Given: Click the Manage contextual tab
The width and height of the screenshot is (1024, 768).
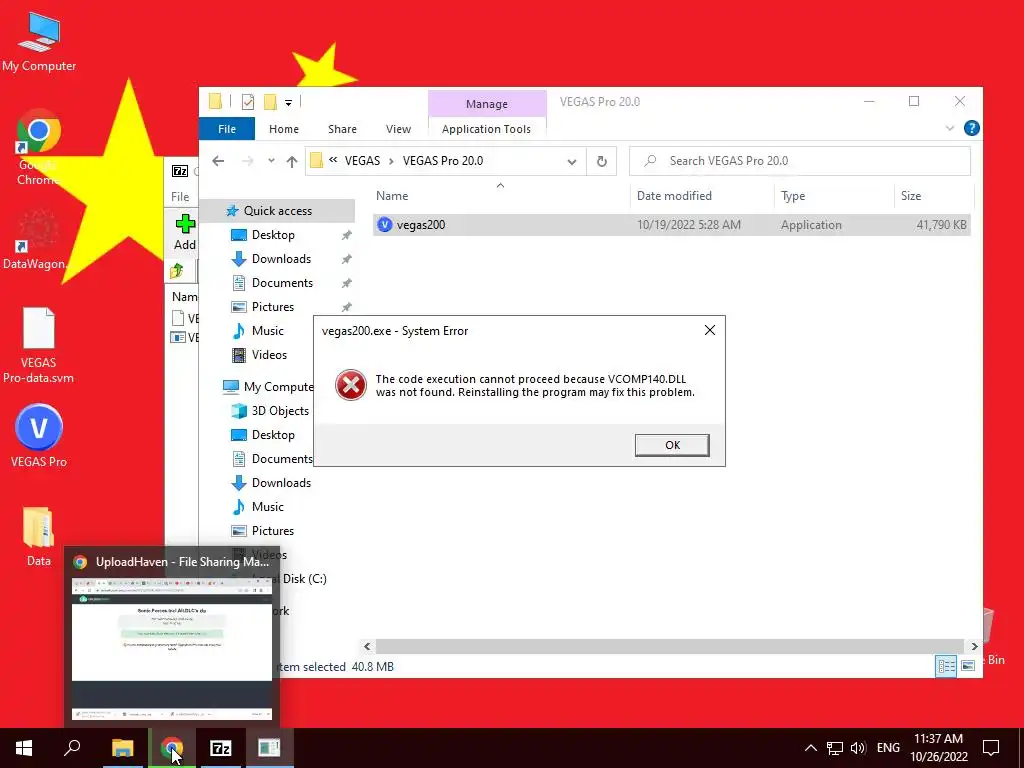Looking at the screenshot, I should (x=487, y=104).
